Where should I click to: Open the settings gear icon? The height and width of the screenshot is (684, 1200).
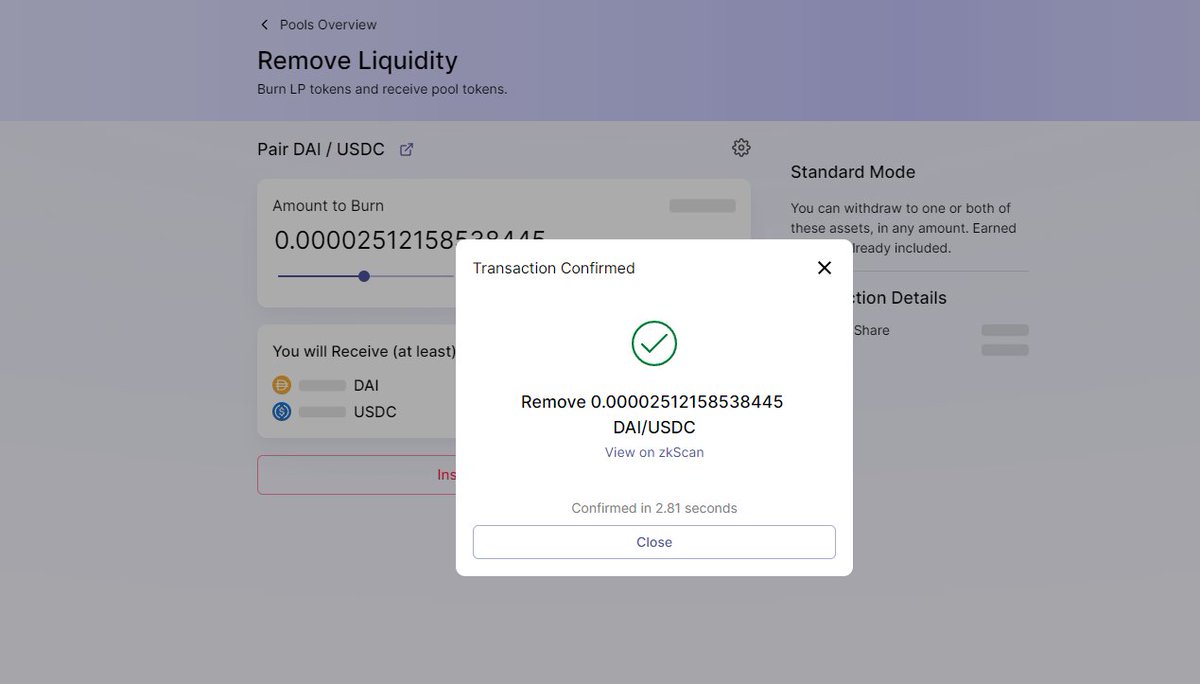coord(741,148)
